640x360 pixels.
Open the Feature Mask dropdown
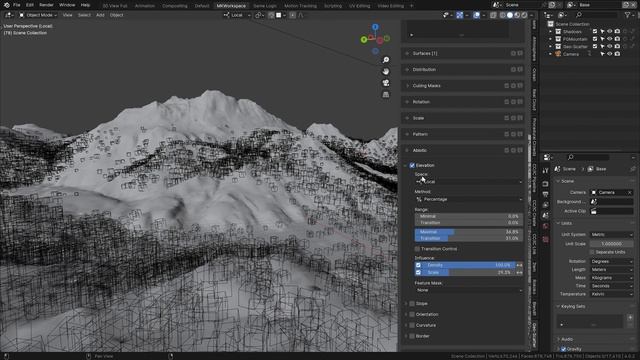[x=469, y=290]
